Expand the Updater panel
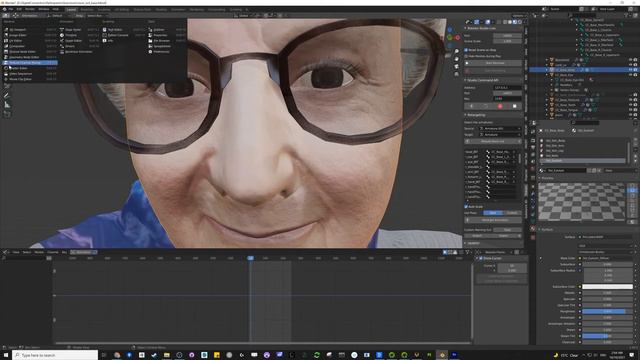 466,243
